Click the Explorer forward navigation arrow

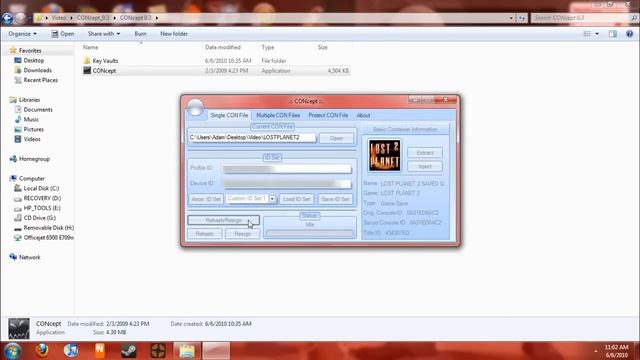click(20, 18)
